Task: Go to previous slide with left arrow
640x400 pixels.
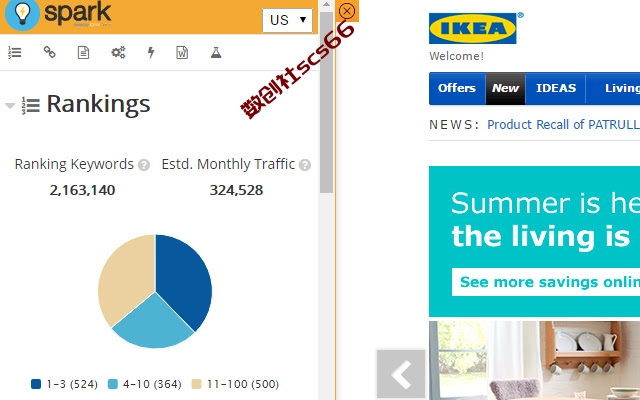Action: 401,374
